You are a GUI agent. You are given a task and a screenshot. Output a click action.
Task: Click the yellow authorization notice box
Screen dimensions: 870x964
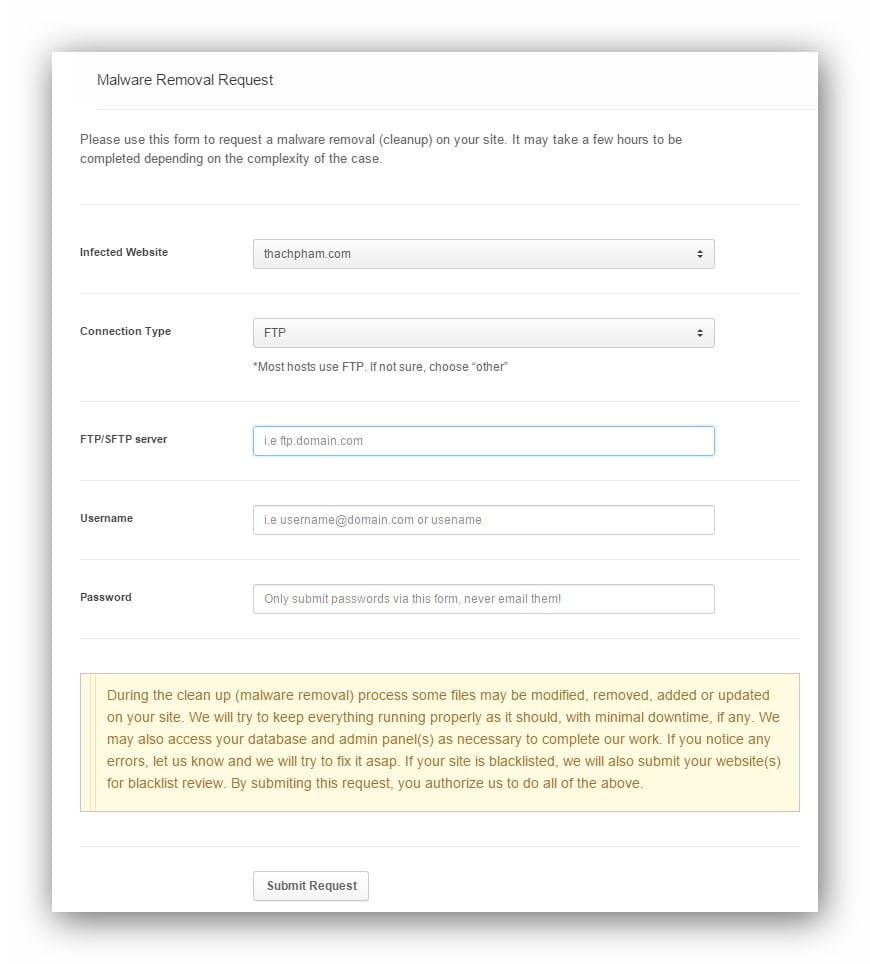[440, 742]
